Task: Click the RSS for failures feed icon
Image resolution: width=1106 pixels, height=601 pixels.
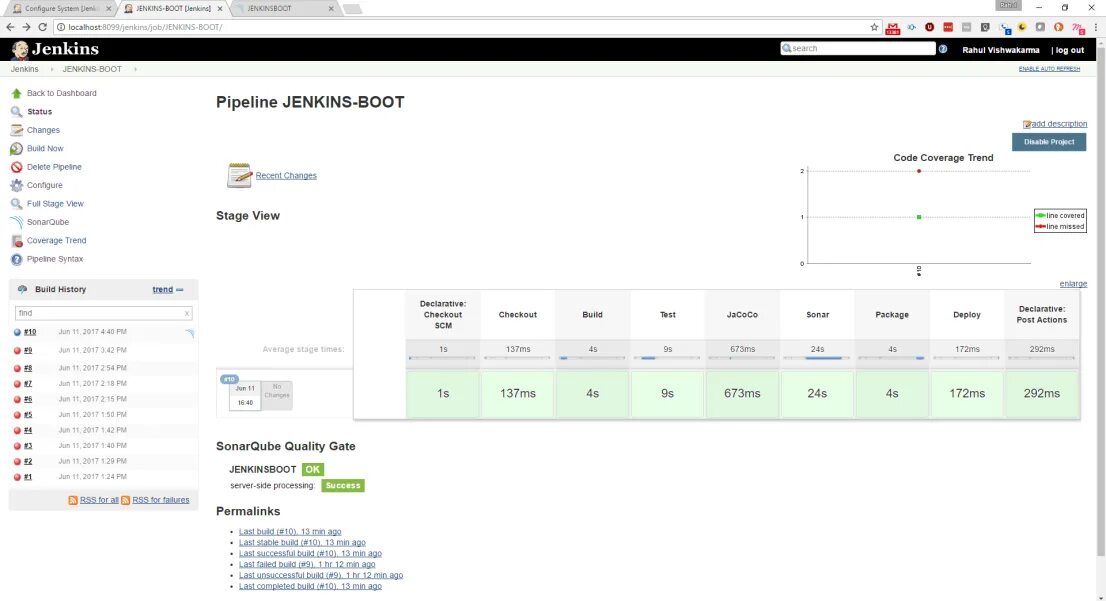Action: pyautogui.click(x=126, y=500)
